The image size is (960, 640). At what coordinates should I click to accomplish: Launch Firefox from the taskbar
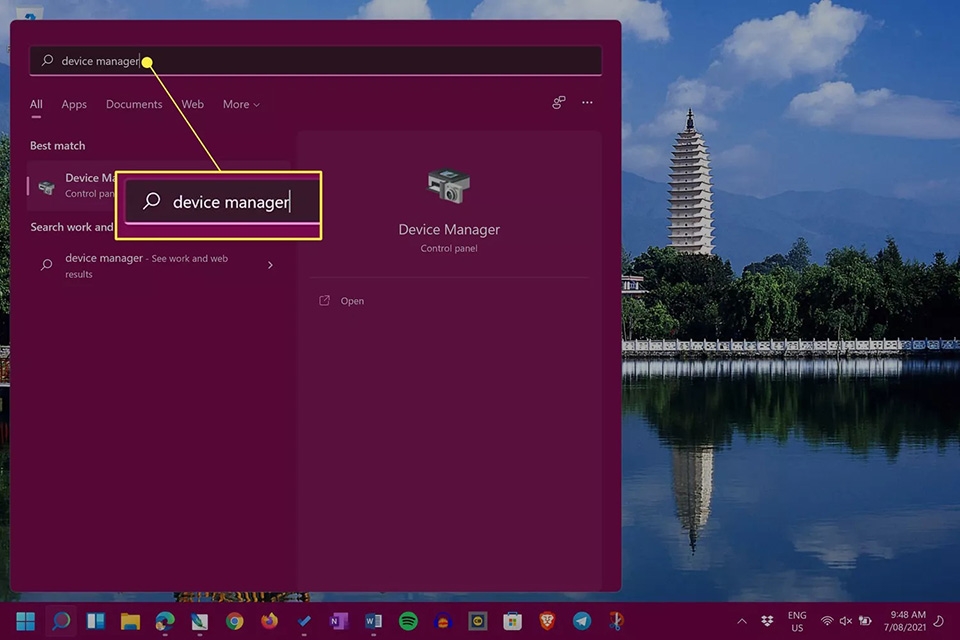click(267, 621)
